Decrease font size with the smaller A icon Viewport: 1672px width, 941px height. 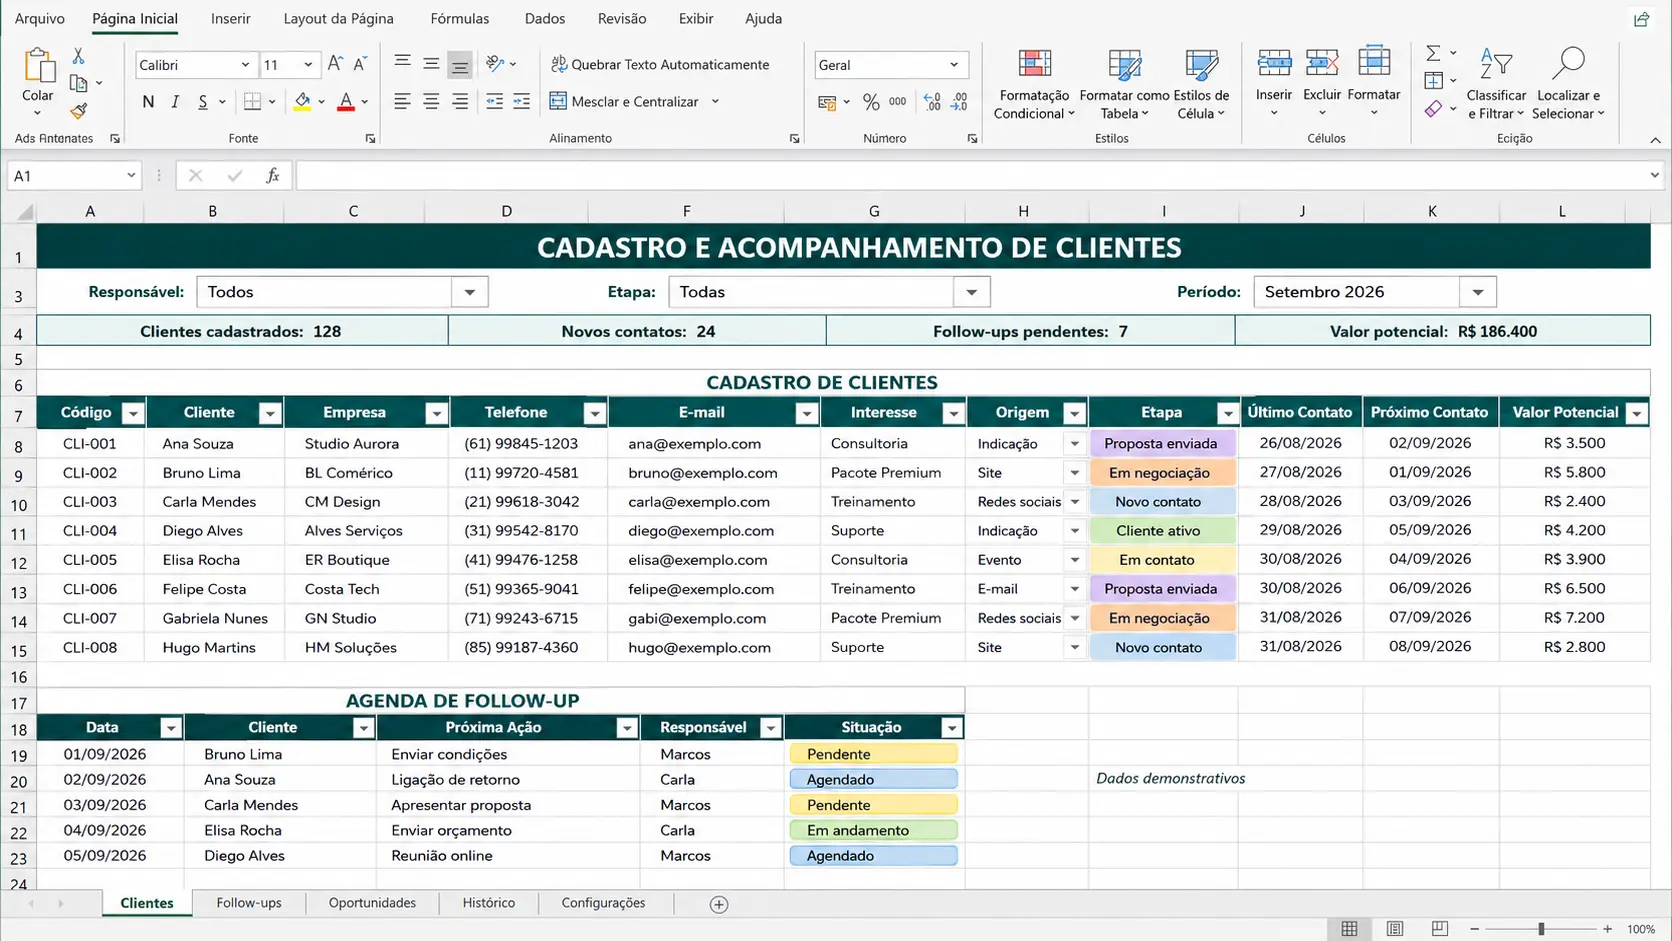point(360,64)
